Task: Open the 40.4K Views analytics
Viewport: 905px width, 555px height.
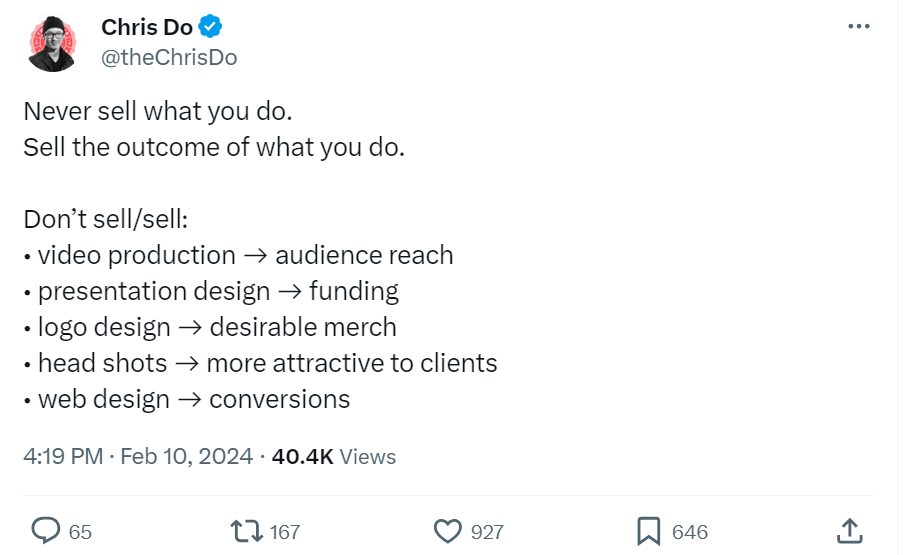Action: 334,456
